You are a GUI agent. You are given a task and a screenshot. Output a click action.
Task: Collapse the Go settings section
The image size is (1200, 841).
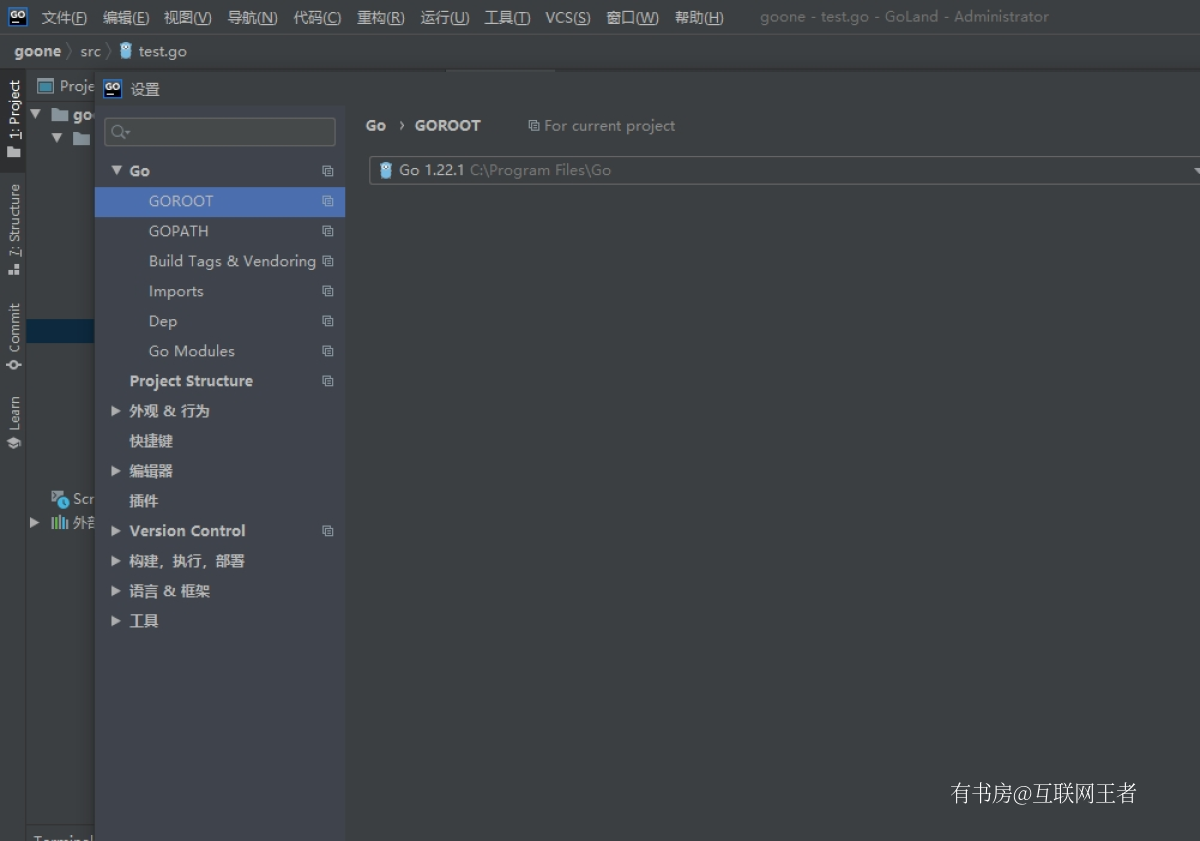(117, 171)
